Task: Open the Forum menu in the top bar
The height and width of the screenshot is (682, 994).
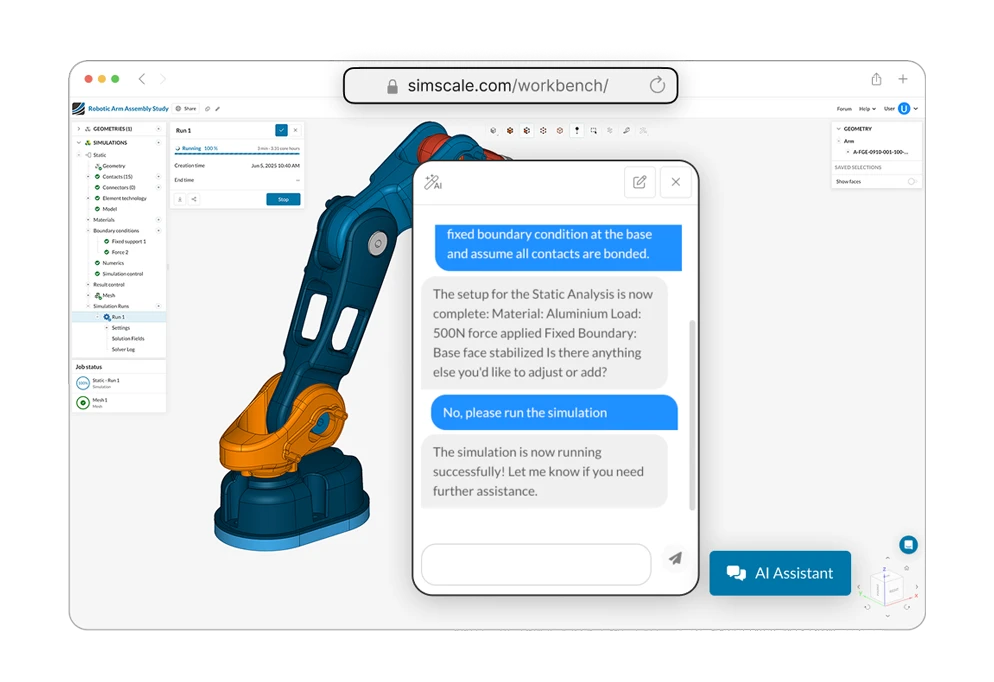Action: (845, 109)
